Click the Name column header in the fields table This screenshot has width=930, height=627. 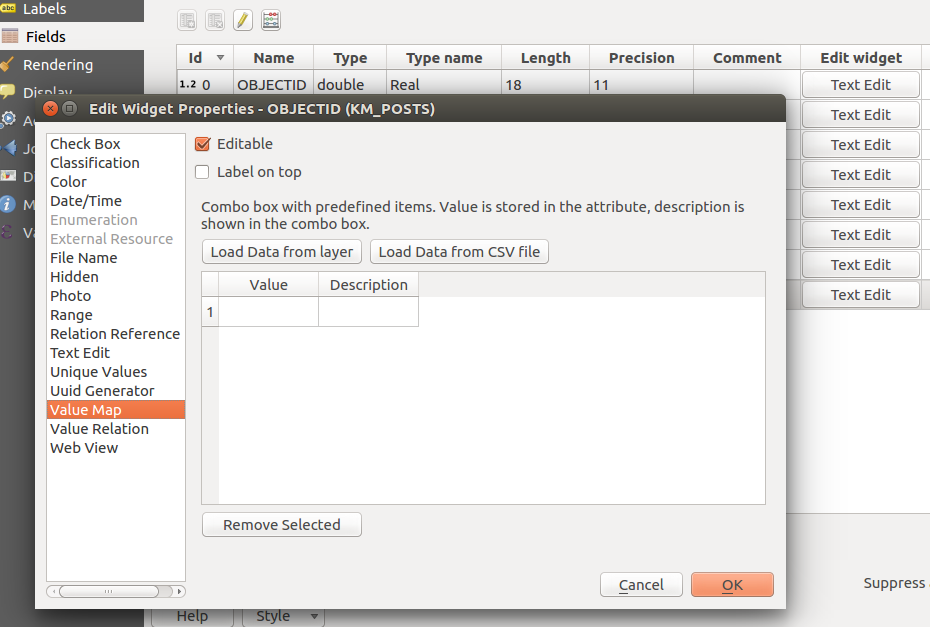(273, 58)
